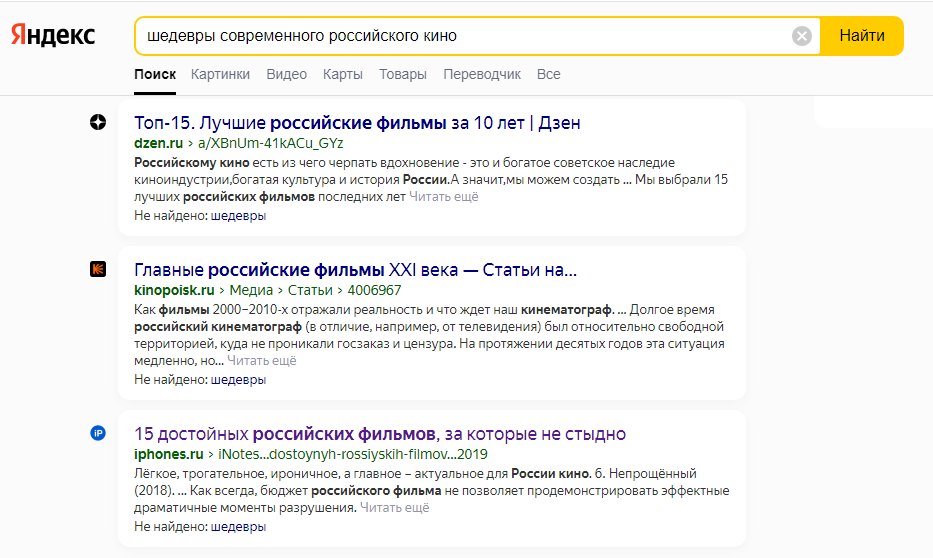Open result 15 достойных российских фильмов
The image size is (933, 558).
(380, 434)
